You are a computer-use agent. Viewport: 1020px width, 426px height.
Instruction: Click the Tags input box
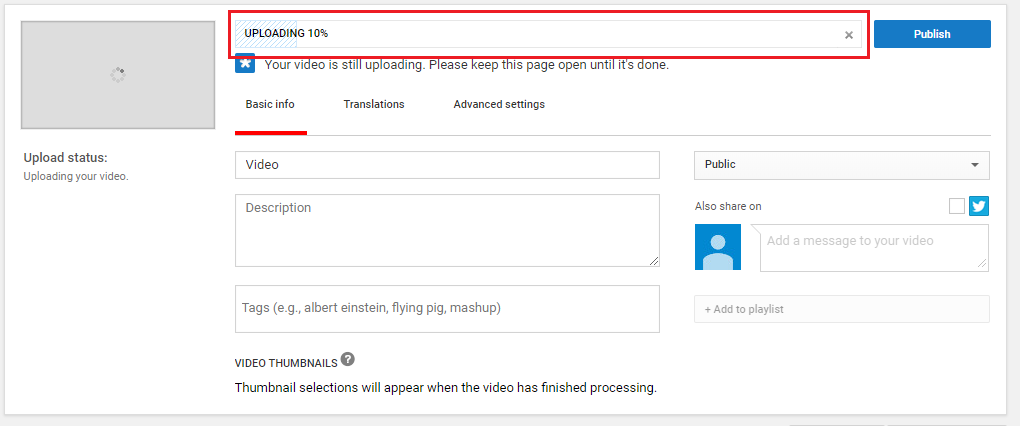click(x=447, y=308)
